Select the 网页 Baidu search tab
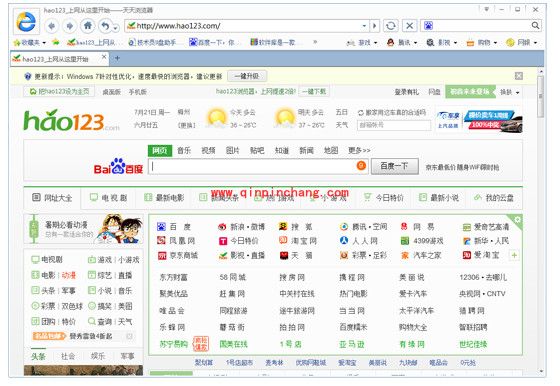This screenshot has height=386, width=560. click(x=160, y=151)
